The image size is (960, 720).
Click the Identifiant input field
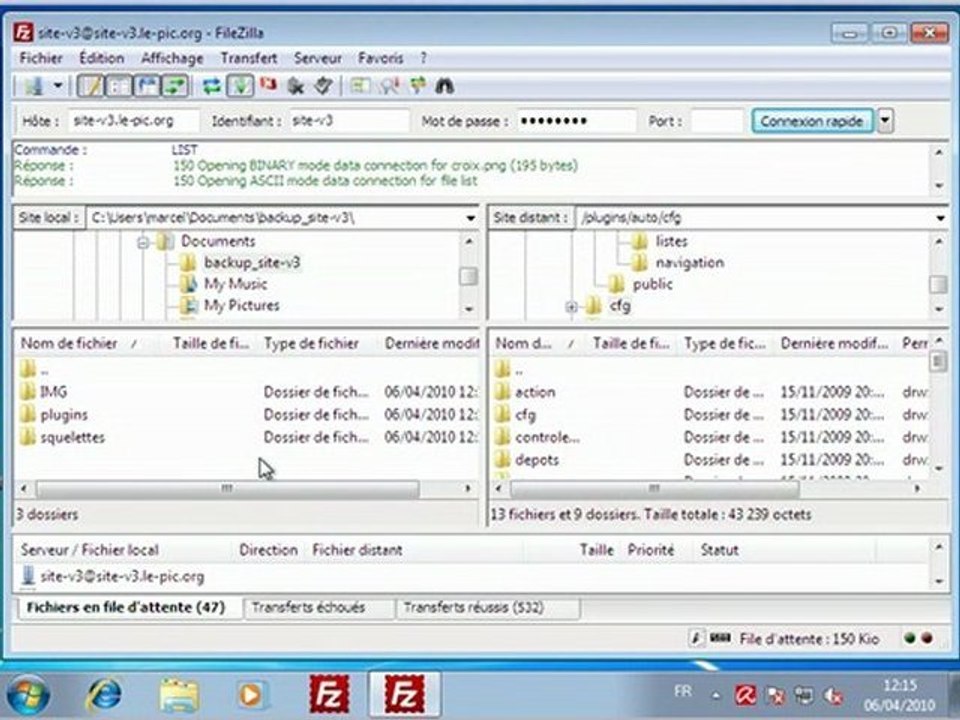pyautogui.click(x=349, y=121)
